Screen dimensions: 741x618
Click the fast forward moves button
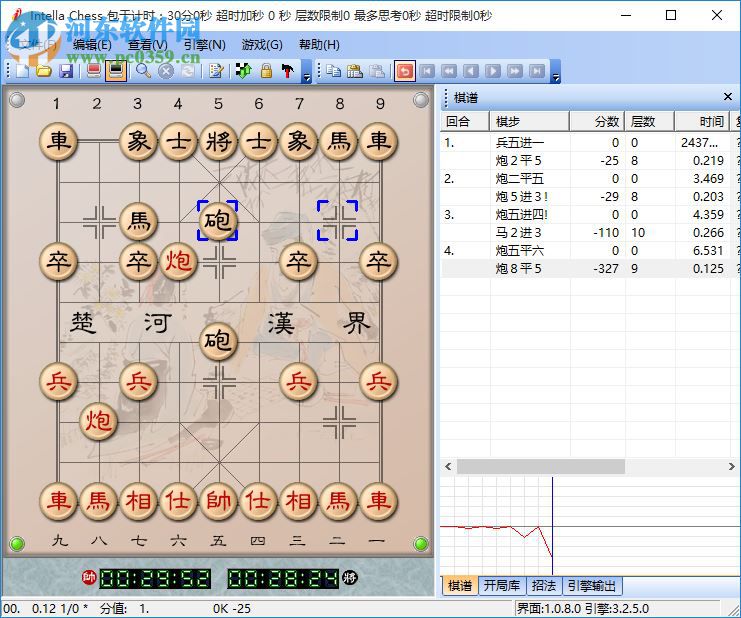click(x=515, y=71)
